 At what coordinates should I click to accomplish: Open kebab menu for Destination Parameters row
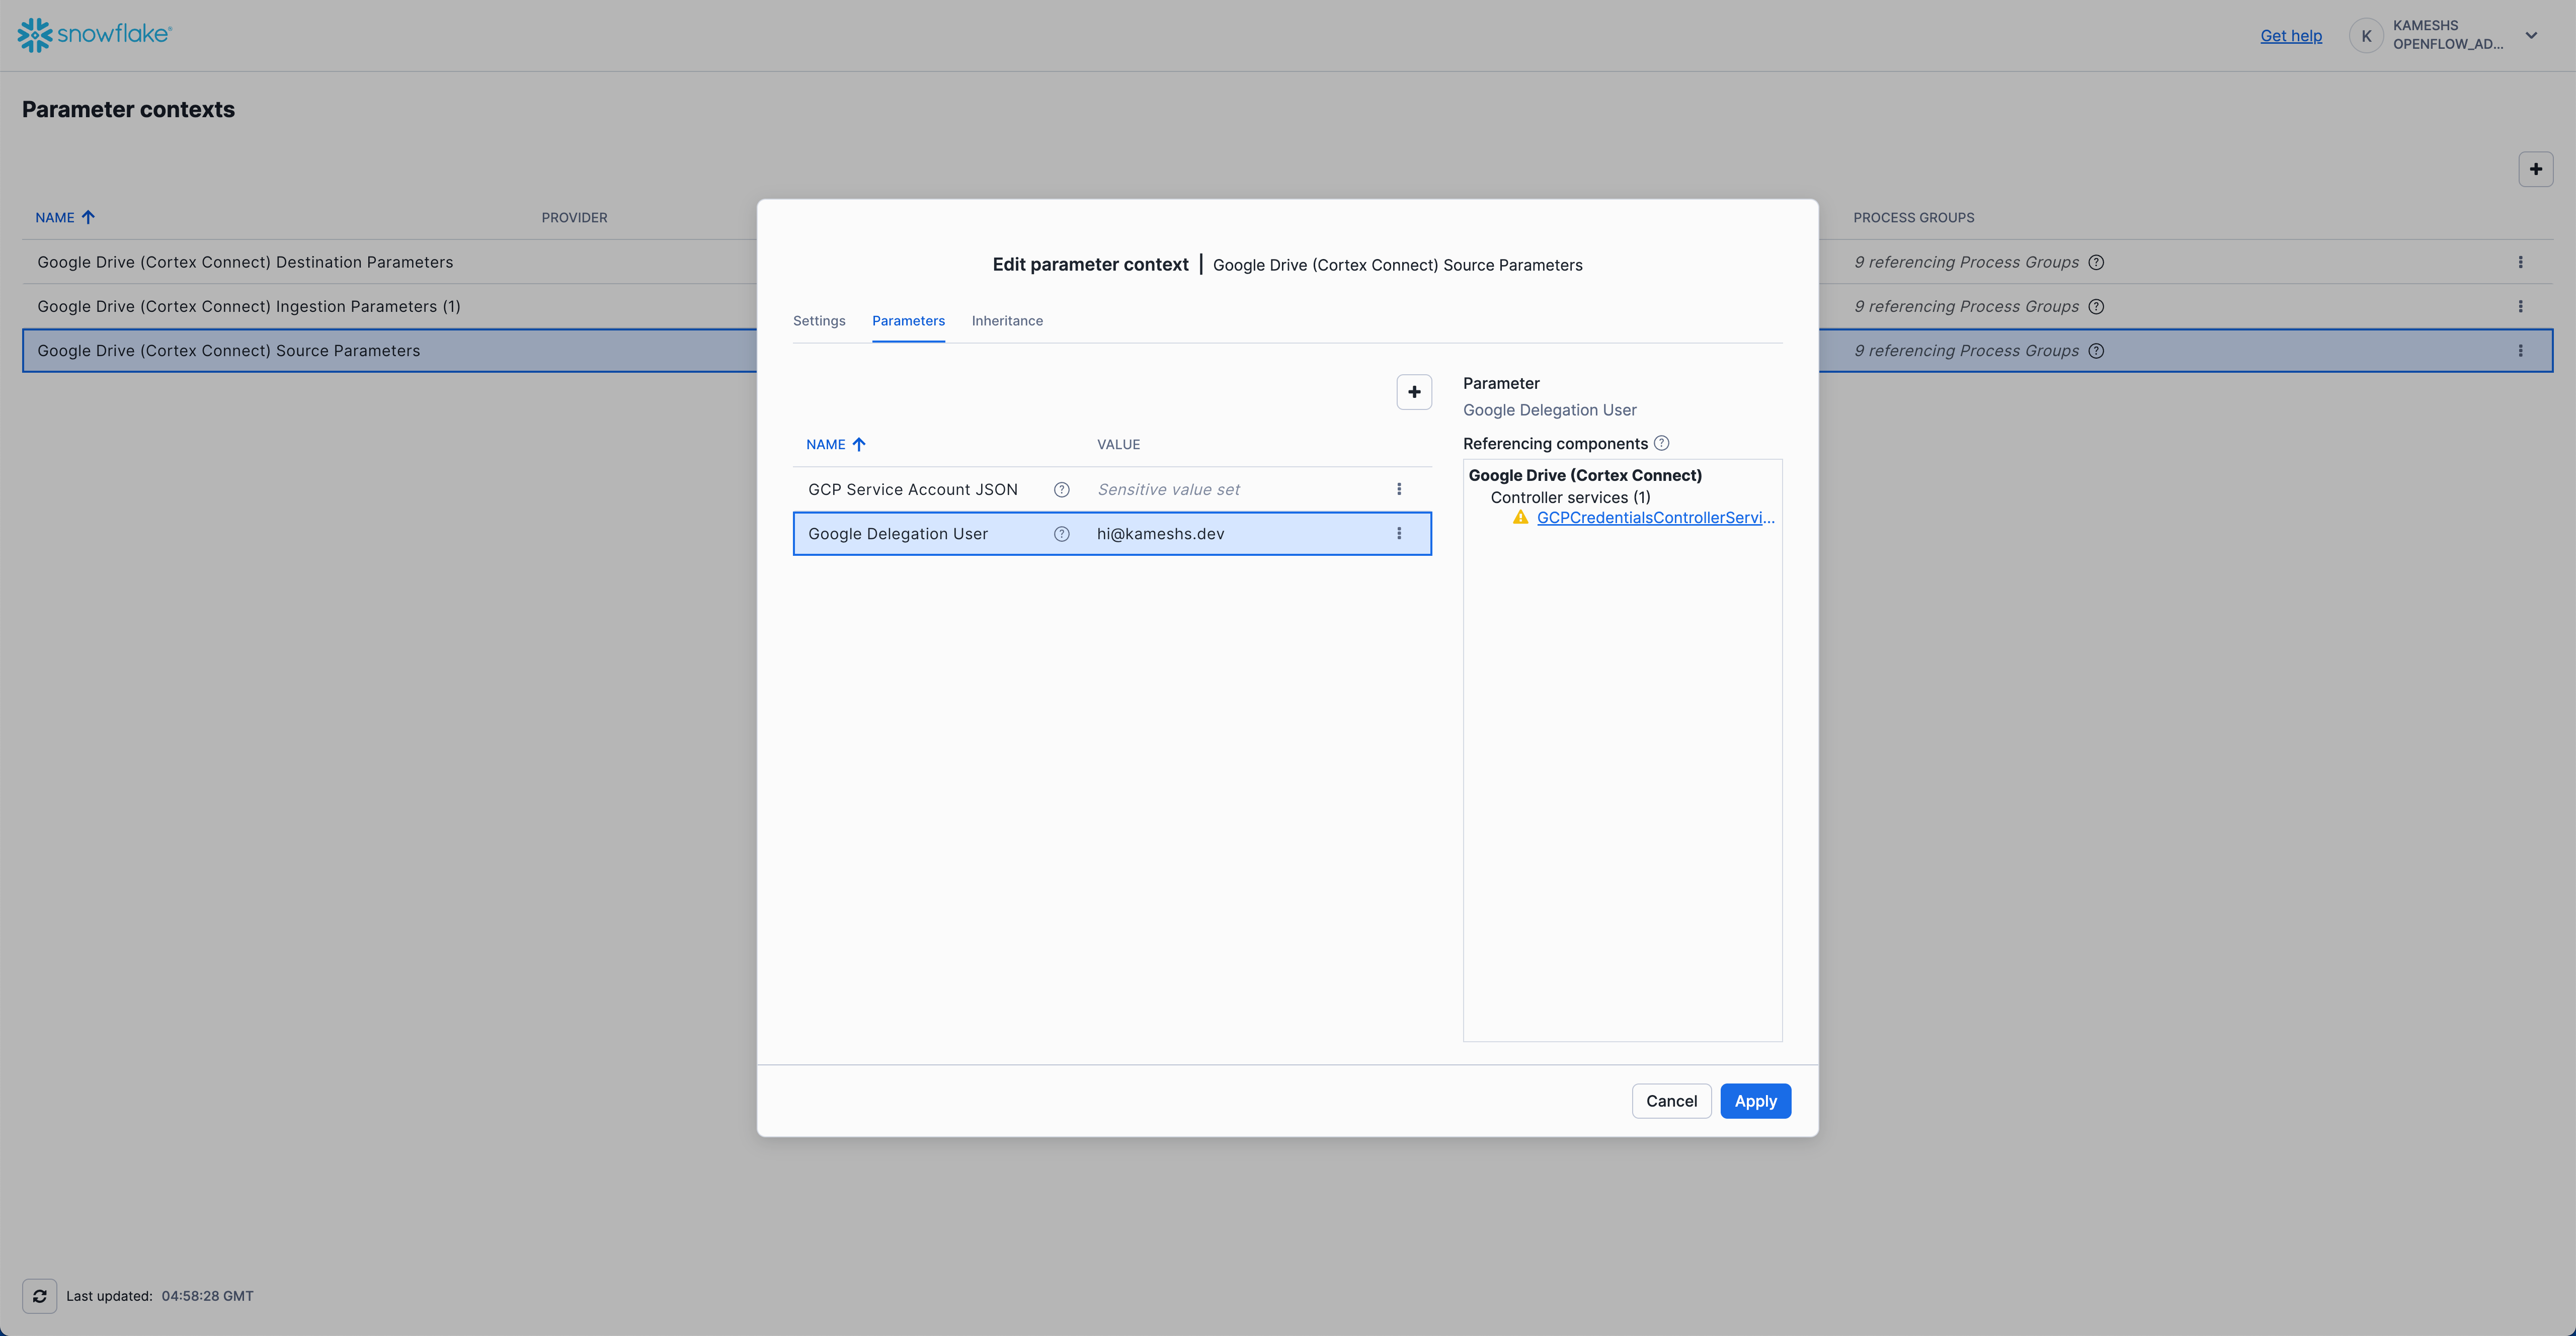pos(2520,262)
